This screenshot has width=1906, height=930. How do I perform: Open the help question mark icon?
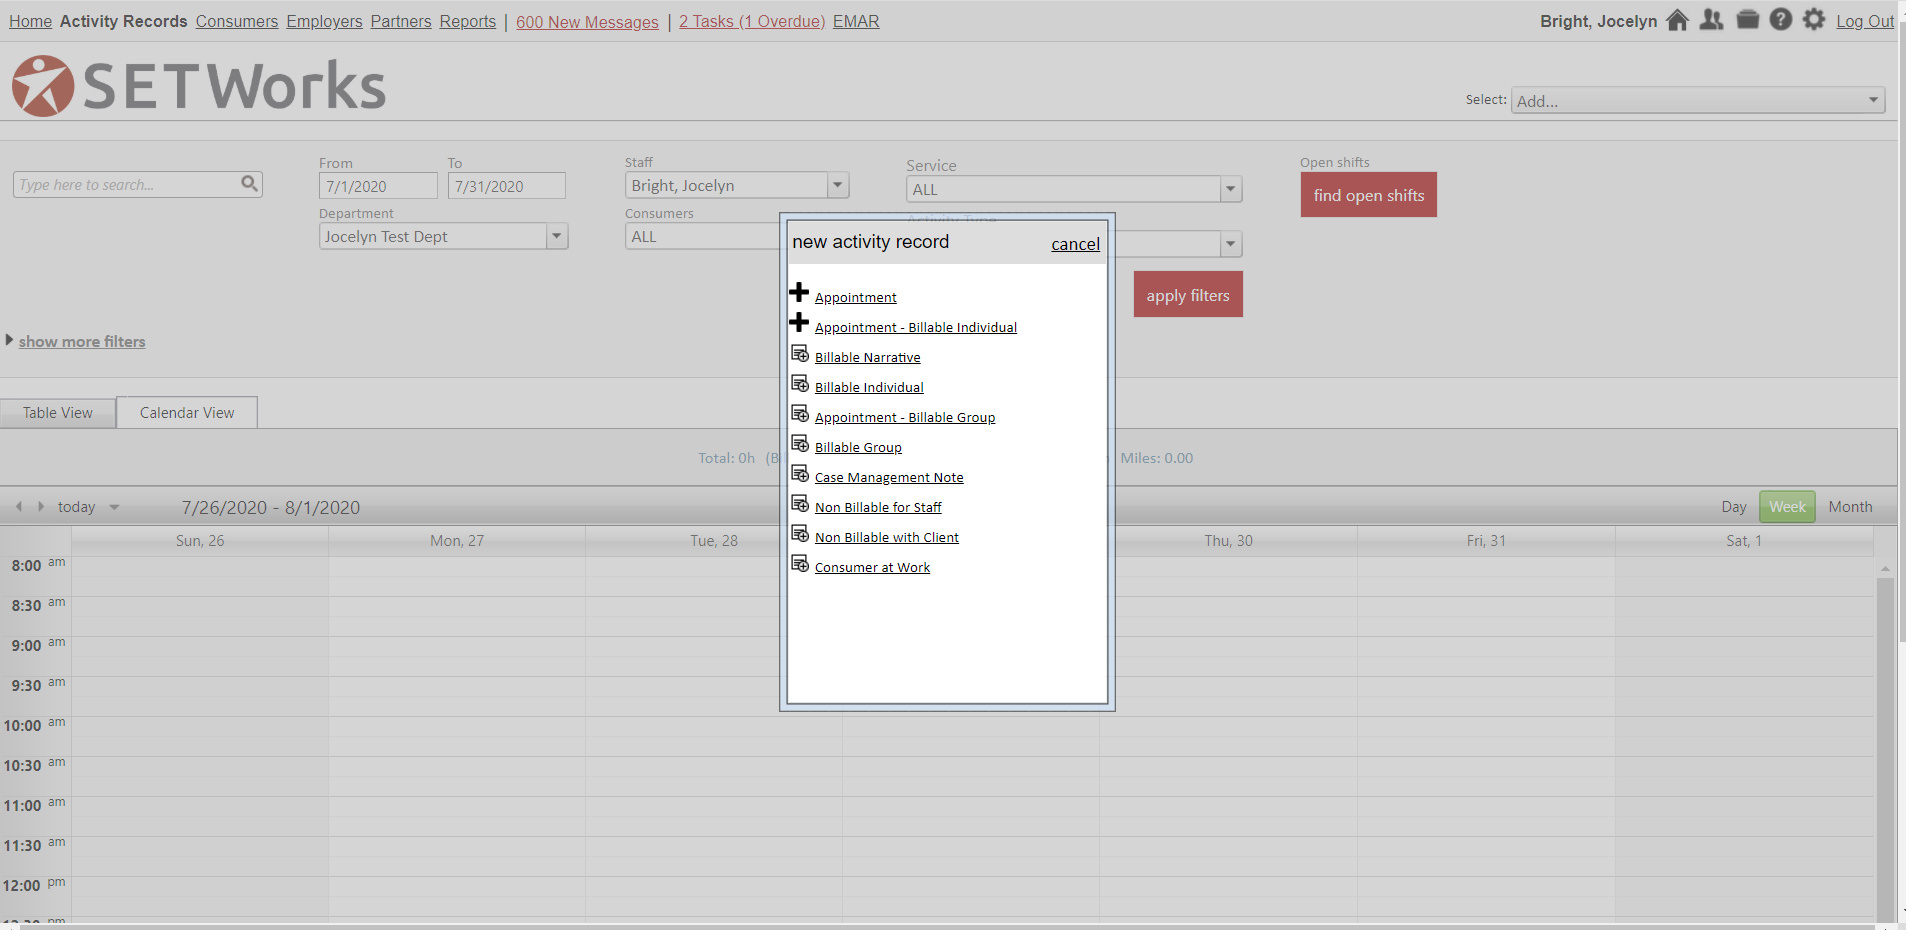click(1780, 20)
